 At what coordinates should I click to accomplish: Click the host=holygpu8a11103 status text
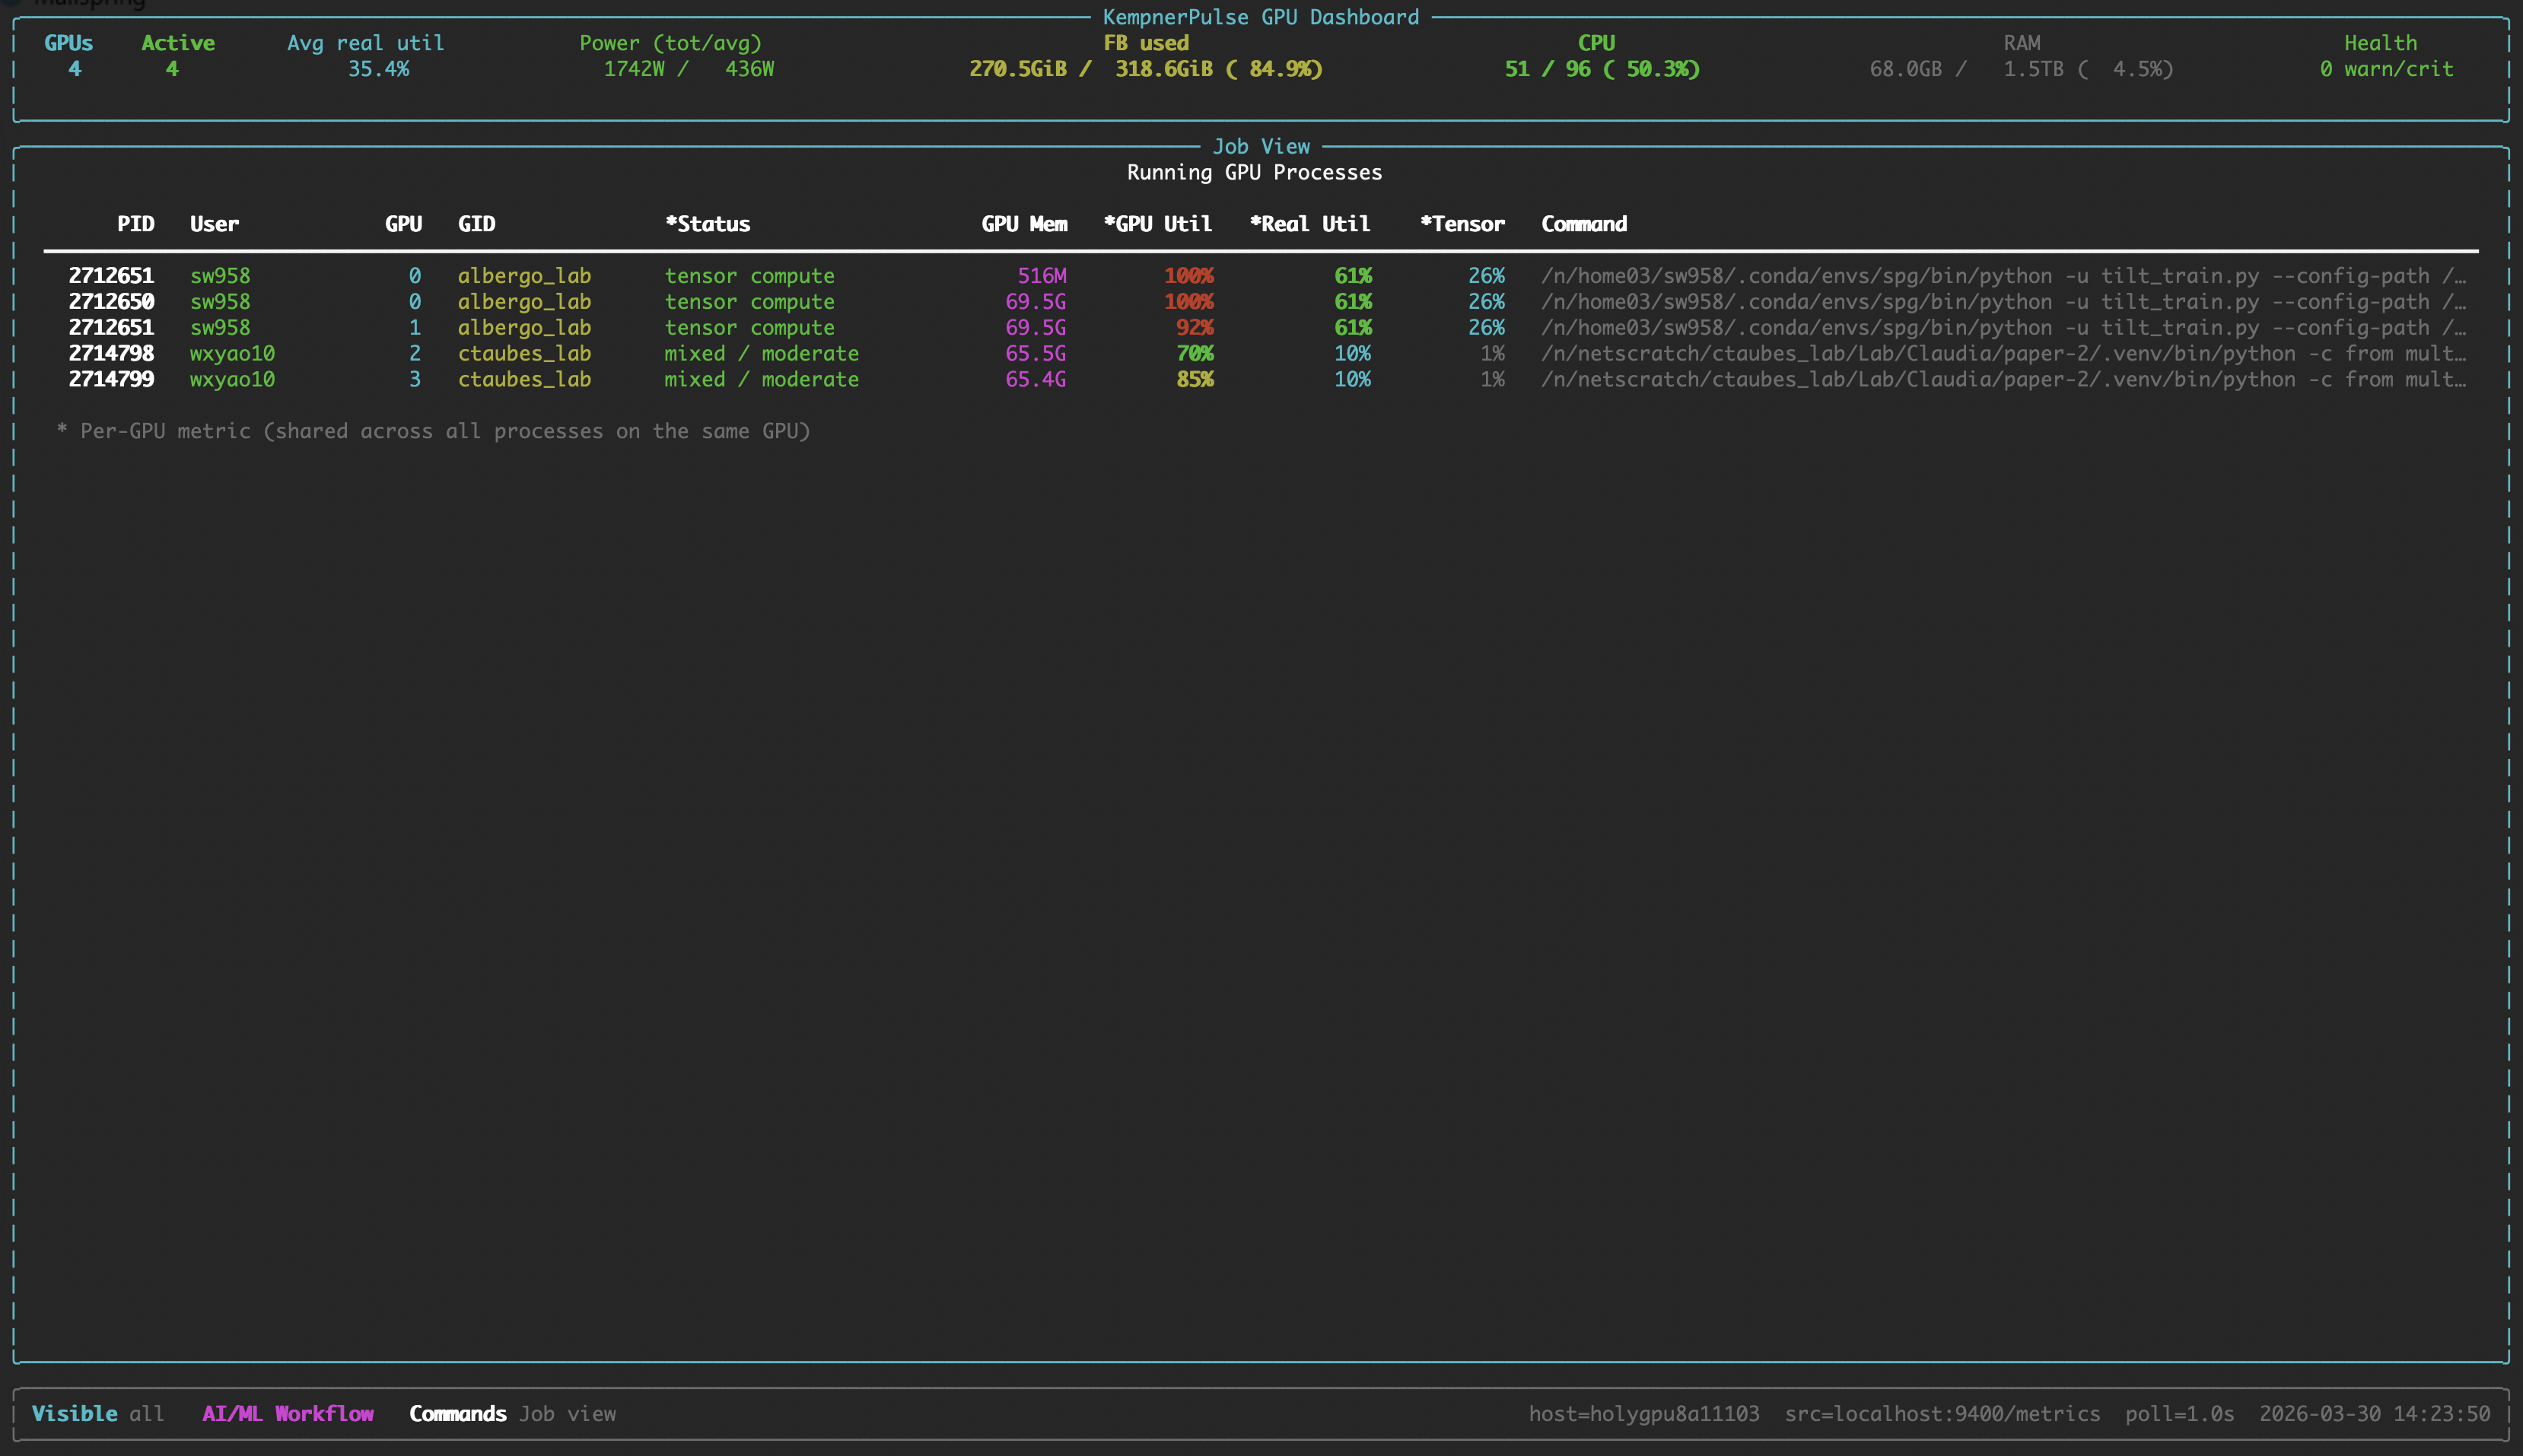tap(1643, 1413)
